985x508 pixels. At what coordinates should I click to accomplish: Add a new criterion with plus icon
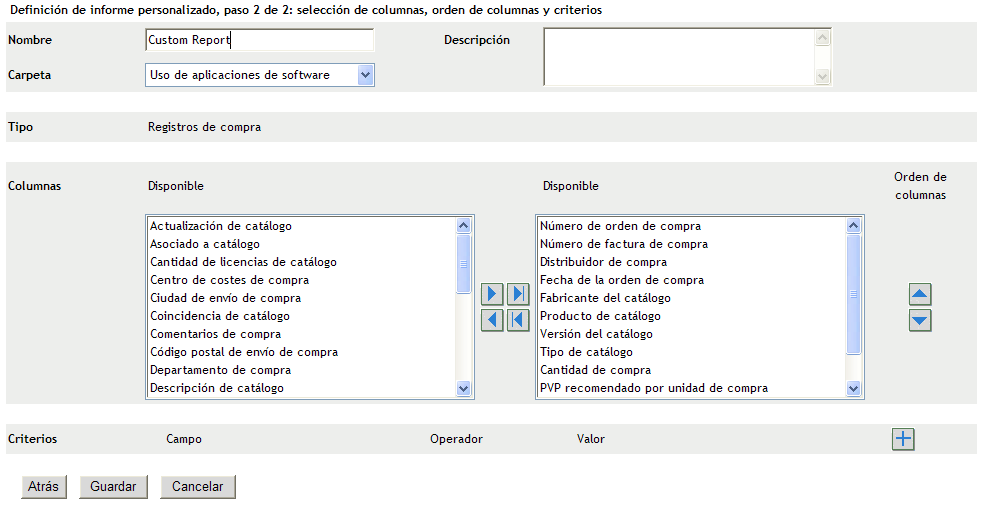click(903, 439)
